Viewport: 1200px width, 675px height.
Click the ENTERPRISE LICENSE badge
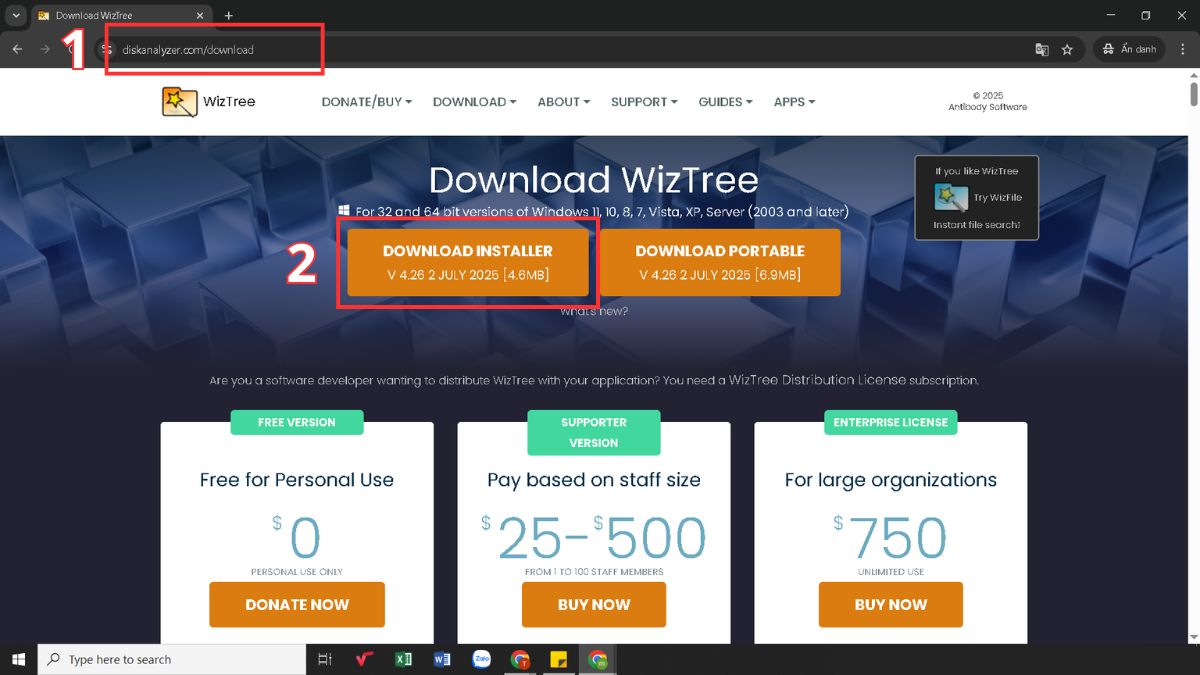tap(891, 422)
